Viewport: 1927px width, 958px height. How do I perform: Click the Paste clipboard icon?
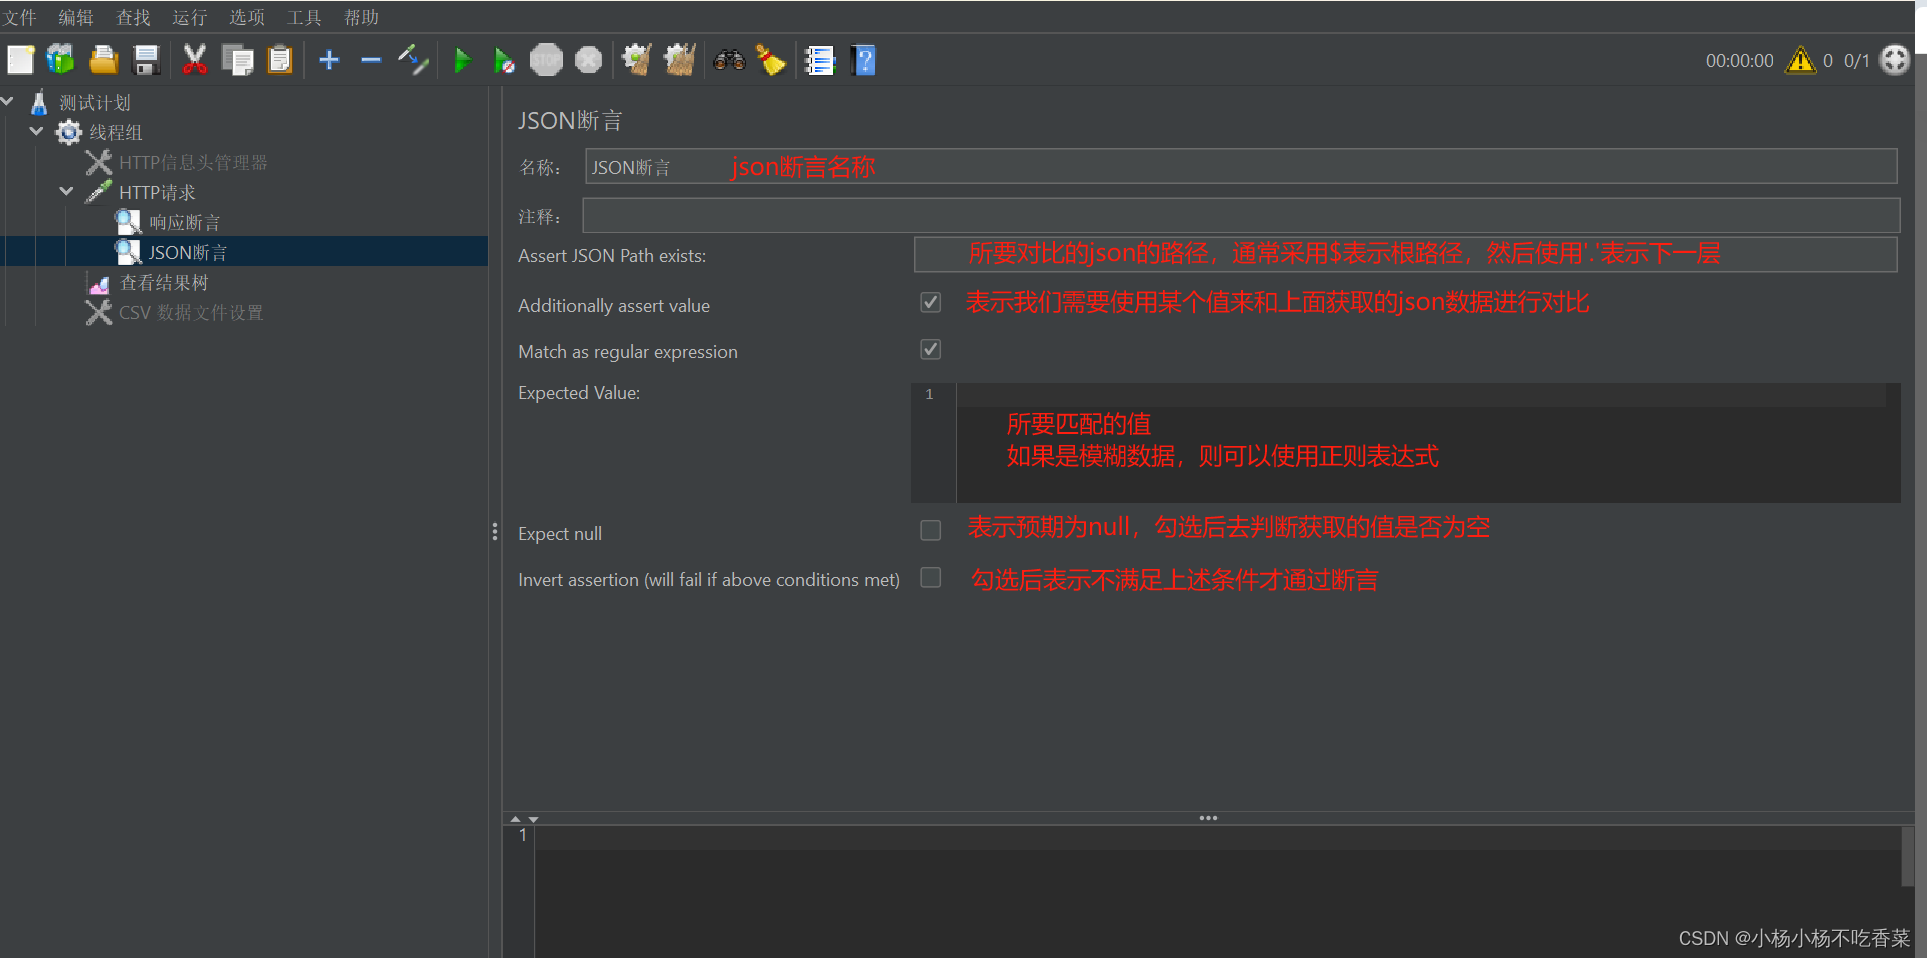(281, 60)
